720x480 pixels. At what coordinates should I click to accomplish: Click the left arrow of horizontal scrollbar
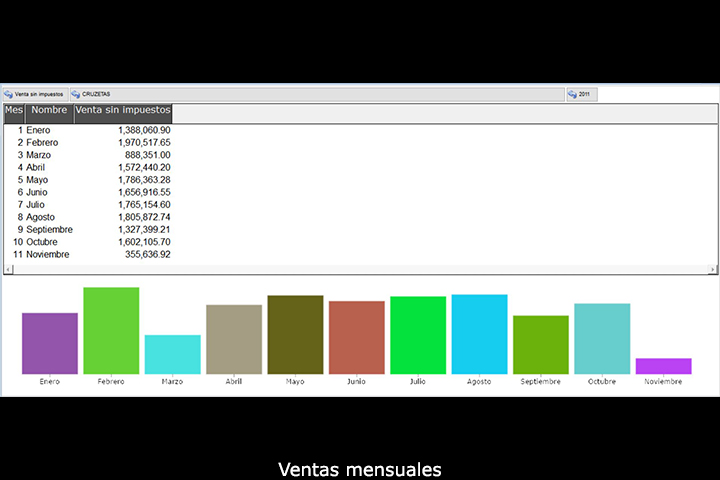click(9, 269)
